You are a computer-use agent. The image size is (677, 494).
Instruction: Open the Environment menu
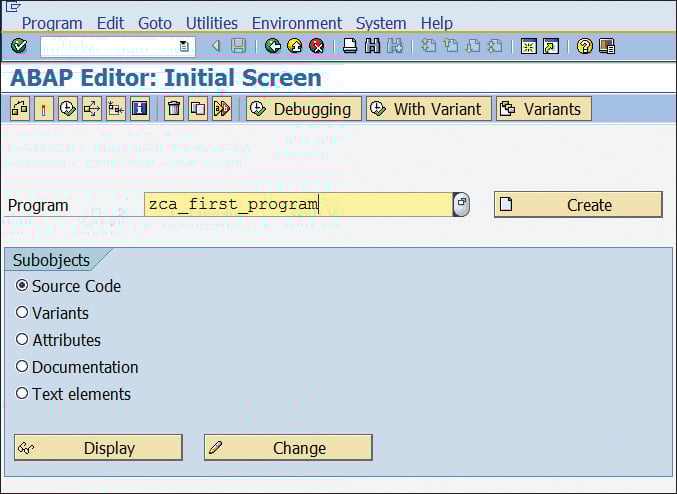(297, 23)
